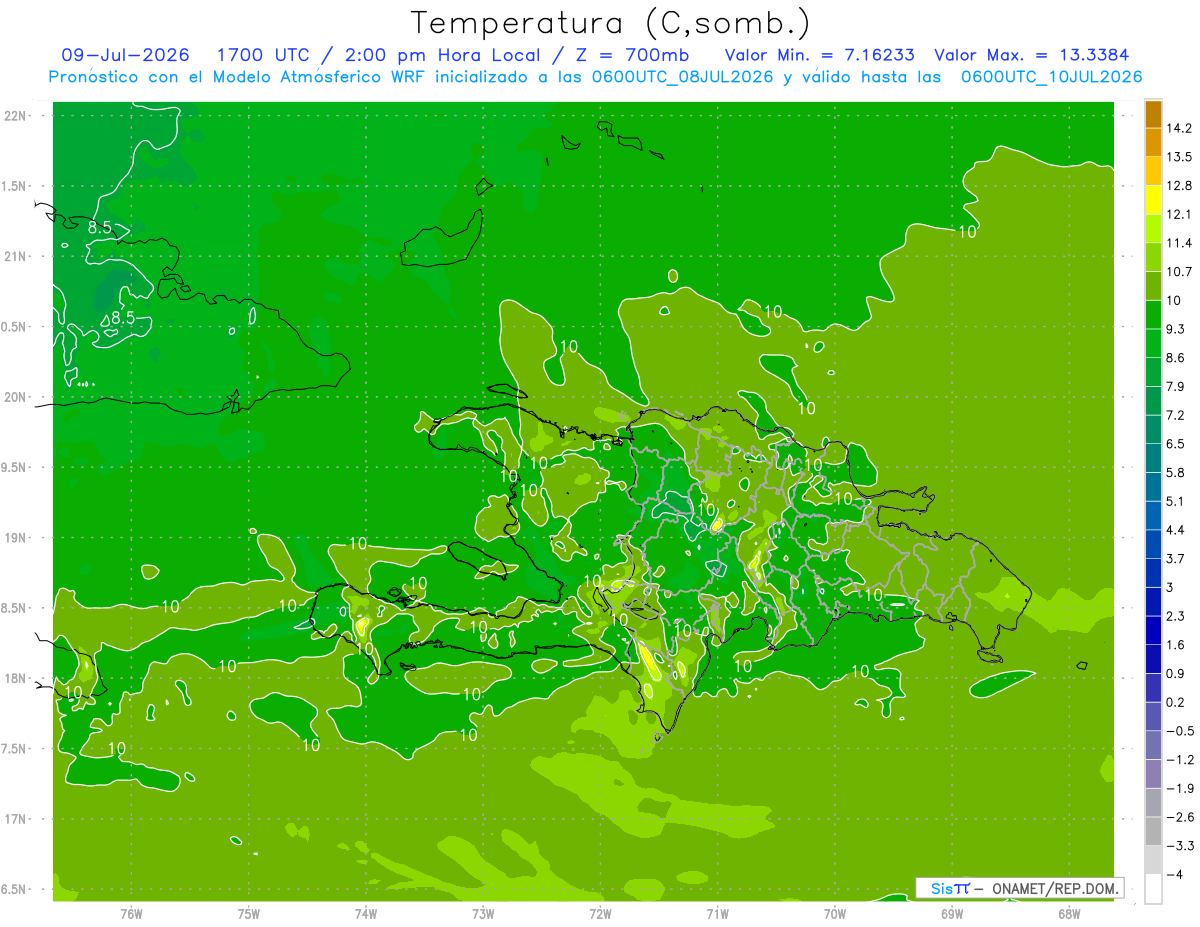The image size is (1200, 927).
Task: Select the initialization time '0600UTC_08JUL2026'
Action: [683, 77]
